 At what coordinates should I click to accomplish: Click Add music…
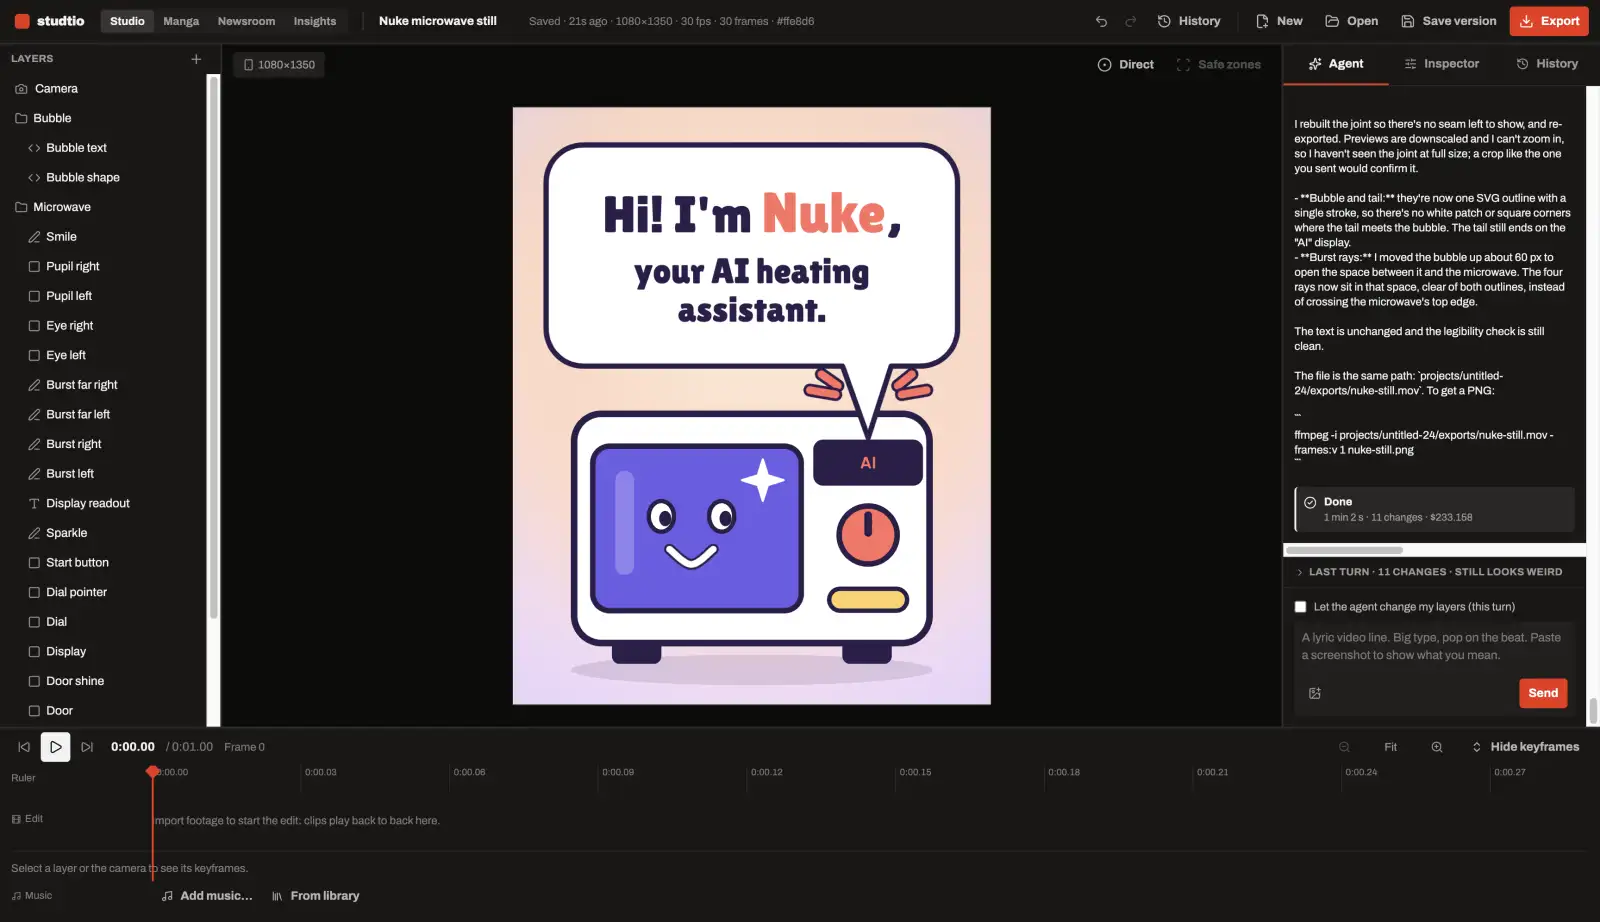(x=207, y=896)
